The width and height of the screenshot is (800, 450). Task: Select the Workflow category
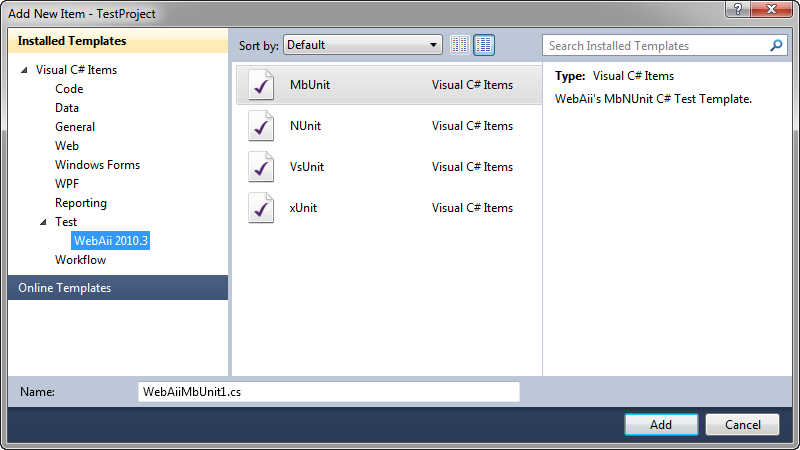(81, 260)
